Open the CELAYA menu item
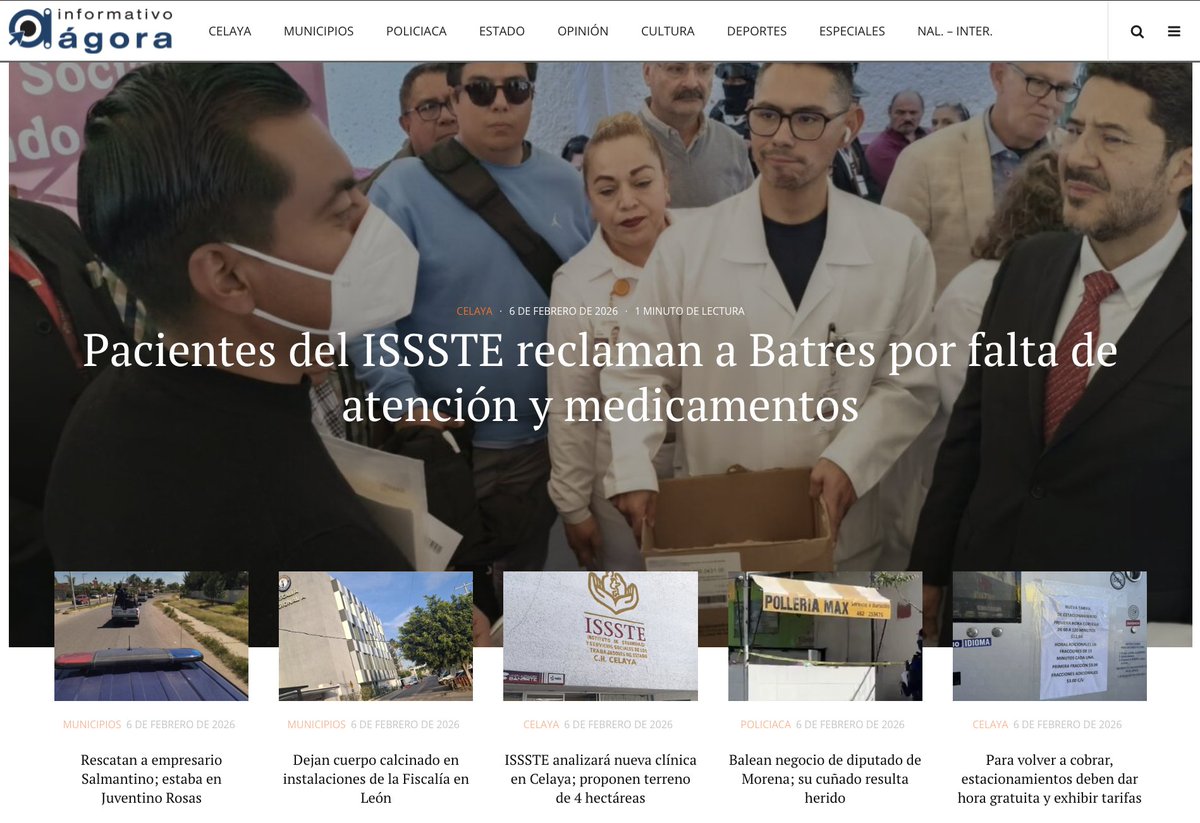Image resolution: width=1200 pixels, height=823 pixels. pos(230,31)
